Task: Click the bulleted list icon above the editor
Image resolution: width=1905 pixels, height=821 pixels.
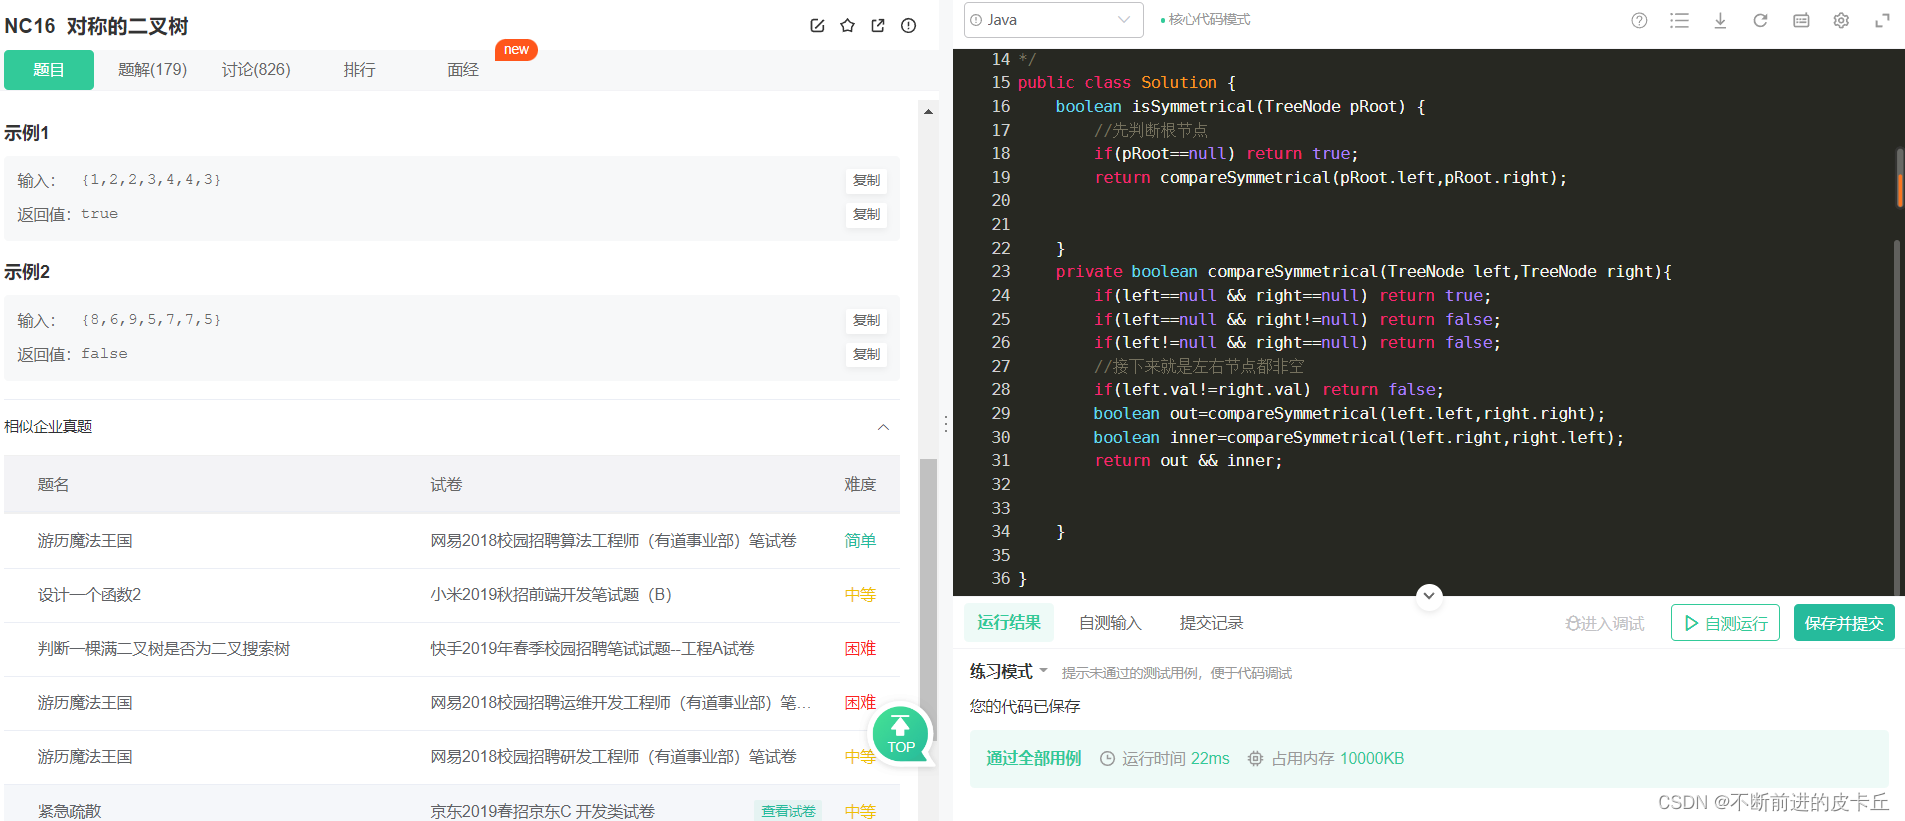Action: pyautogui.click(x=1680, y=20)
